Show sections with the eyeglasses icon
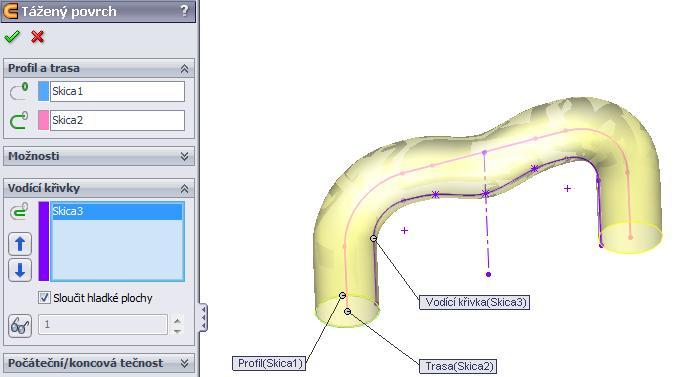This screenshot has width=677, height=377. [x=20, y=326]
